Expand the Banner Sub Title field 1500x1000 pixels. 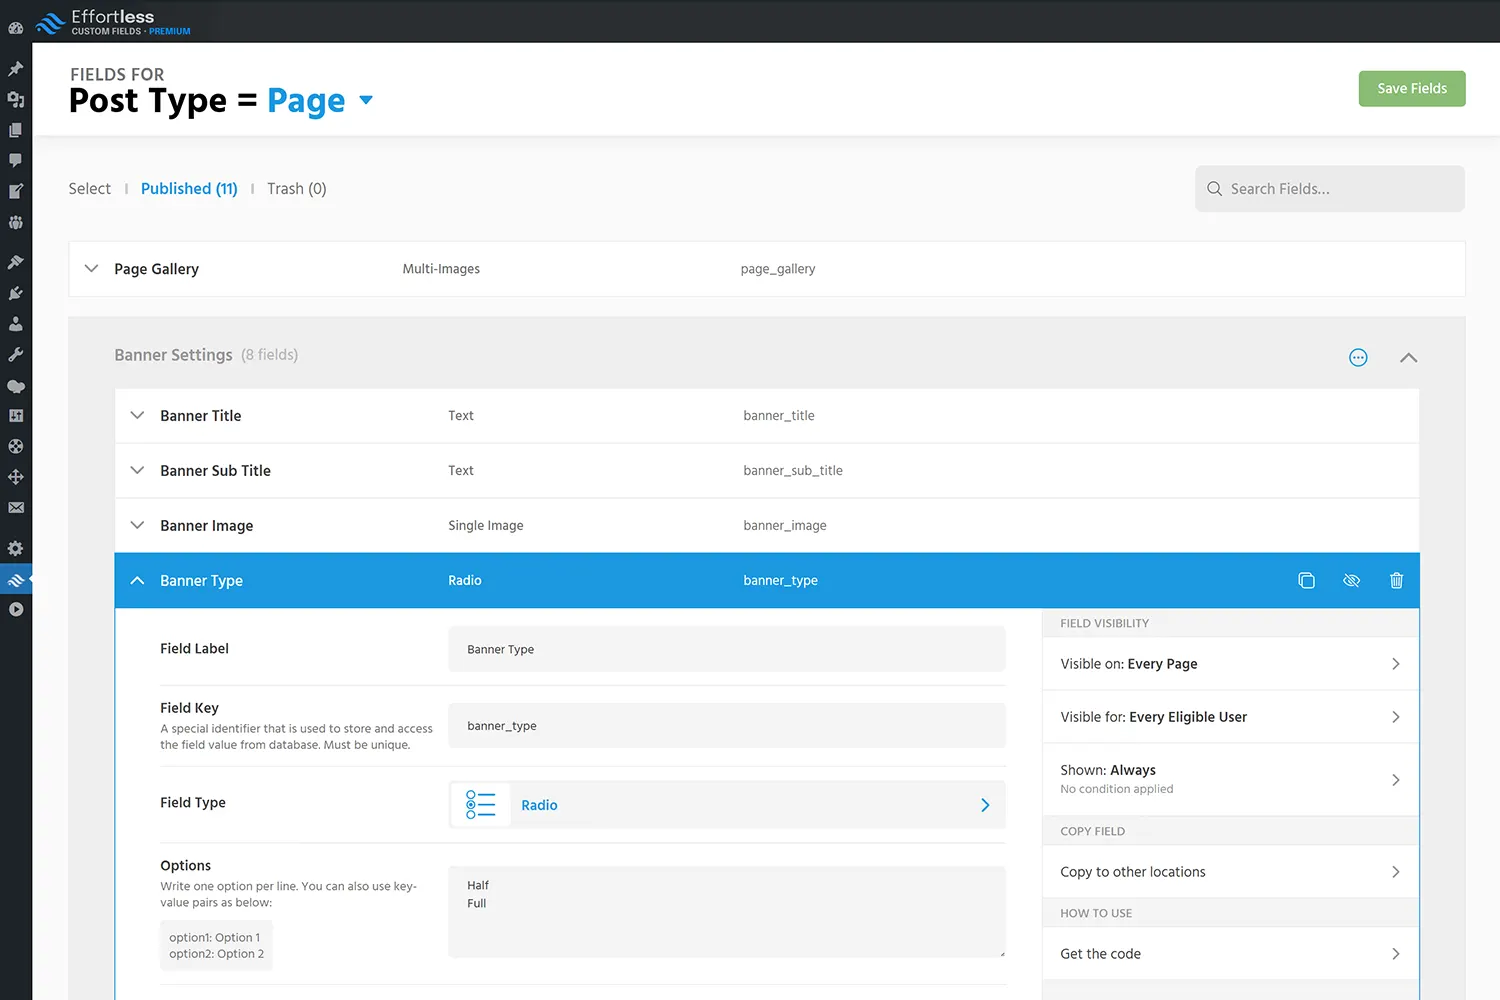coord(138,471)
